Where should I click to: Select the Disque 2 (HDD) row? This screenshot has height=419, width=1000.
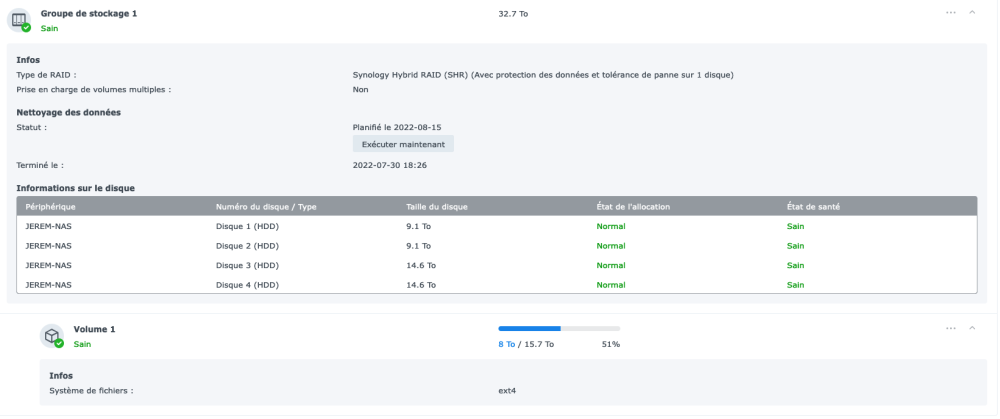click(247, 246)
